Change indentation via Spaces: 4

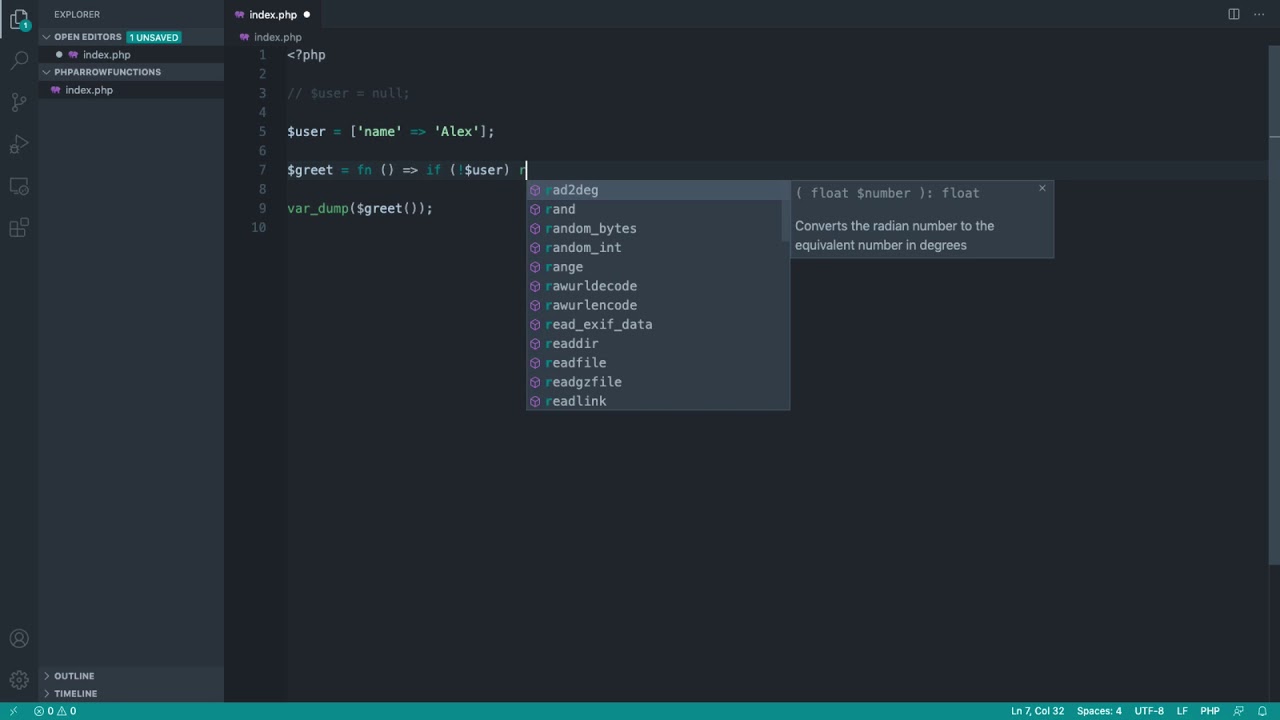(x=1099, y=711)
